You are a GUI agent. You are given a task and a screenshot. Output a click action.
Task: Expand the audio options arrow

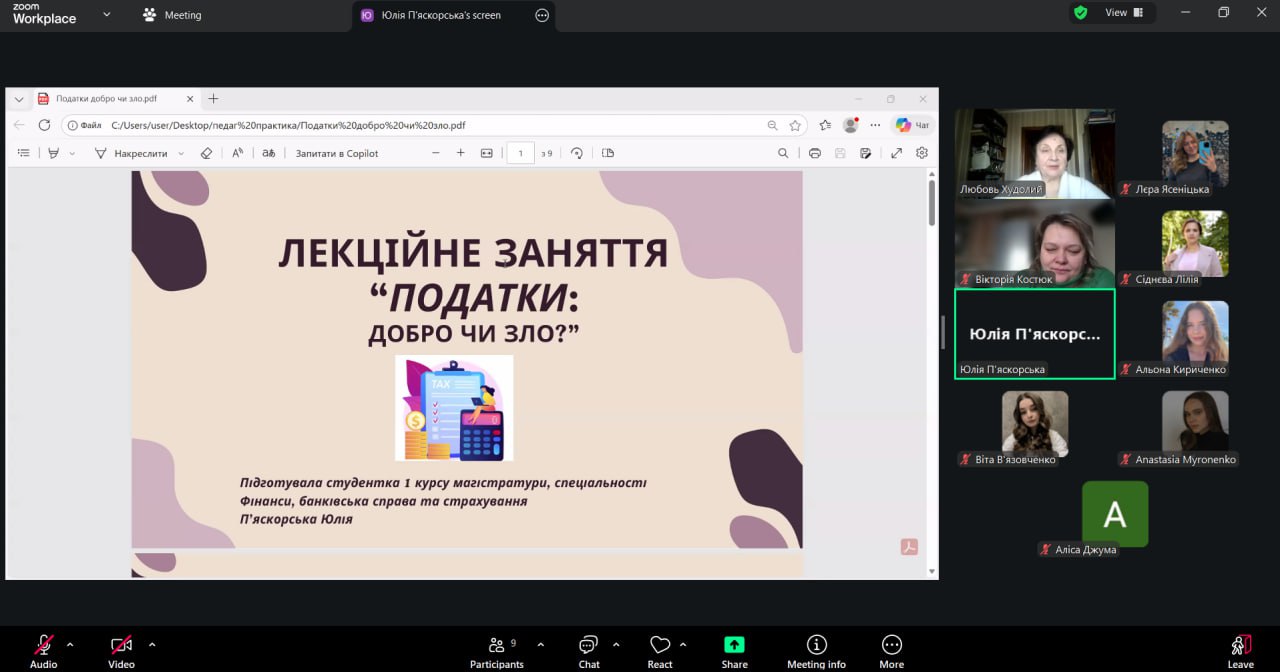click(70, 644)
